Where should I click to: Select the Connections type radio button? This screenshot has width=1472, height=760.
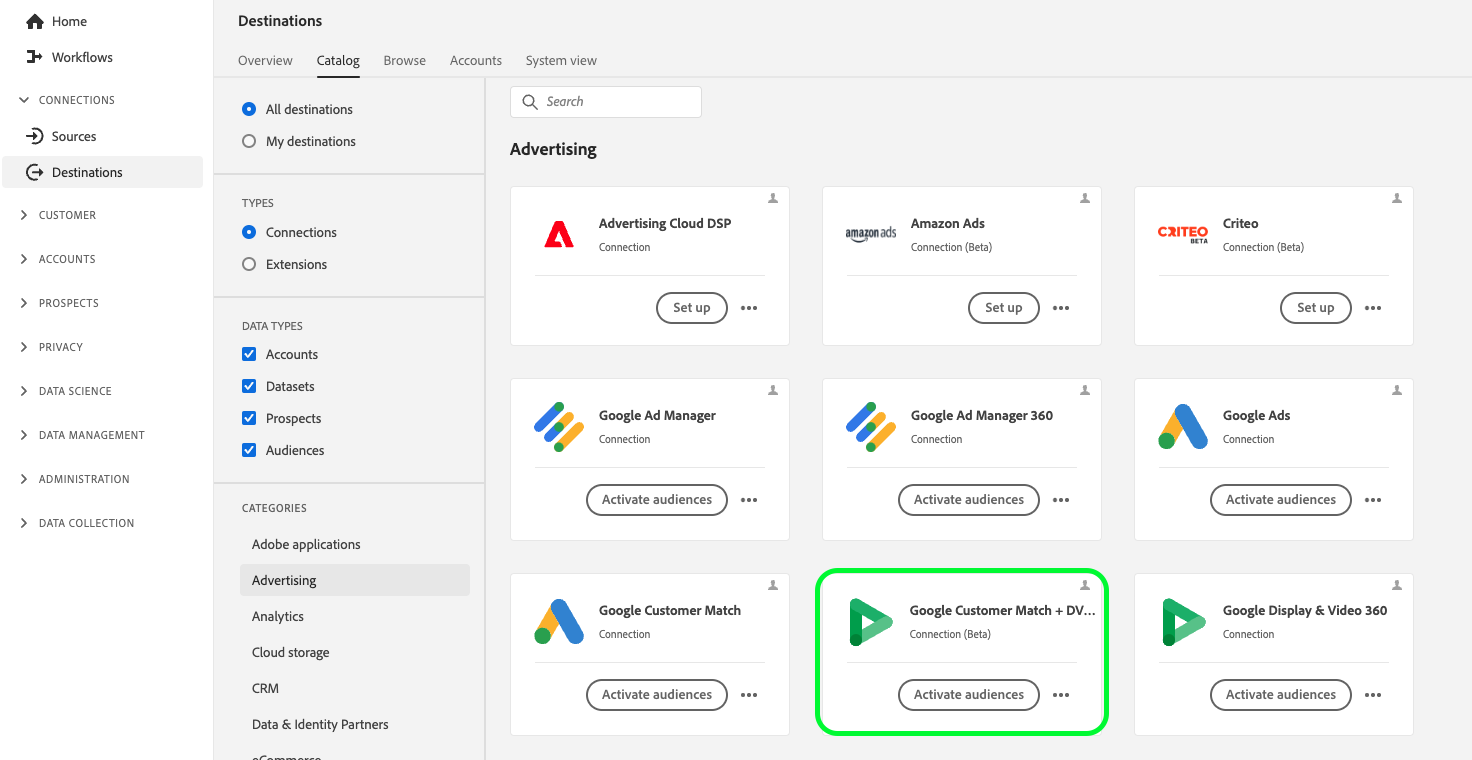point(249,232)
